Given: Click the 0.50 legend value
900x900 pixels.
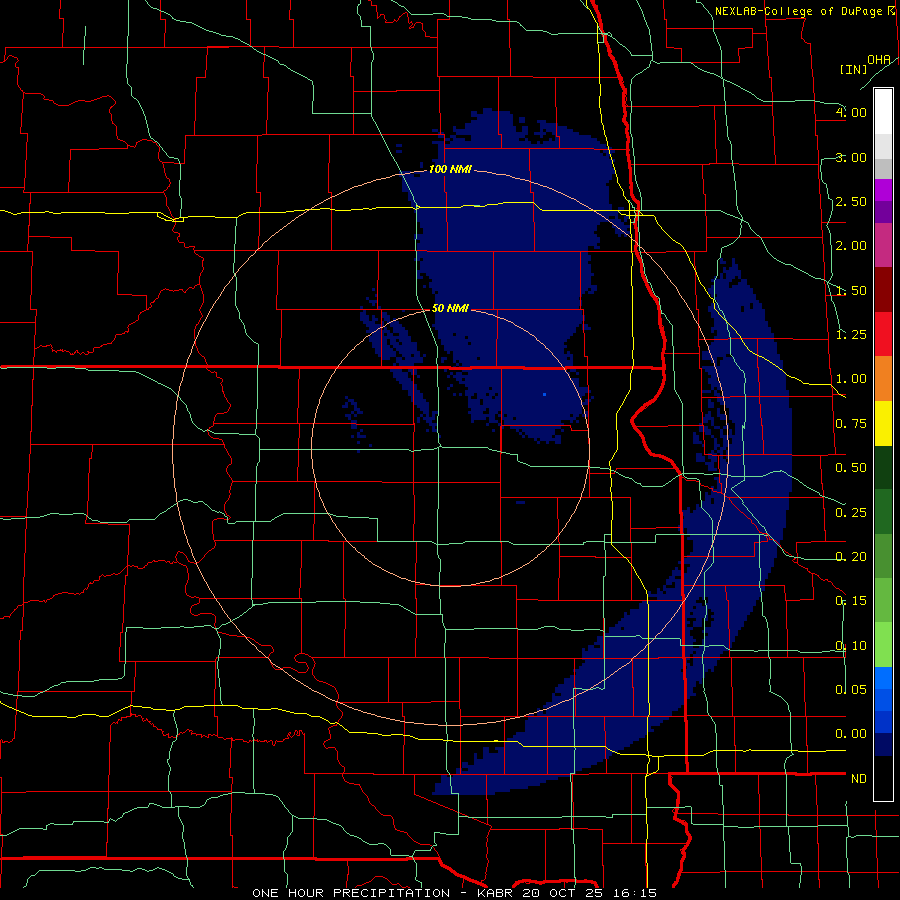Looking at the screenshot, I should [x=851, y=468].
